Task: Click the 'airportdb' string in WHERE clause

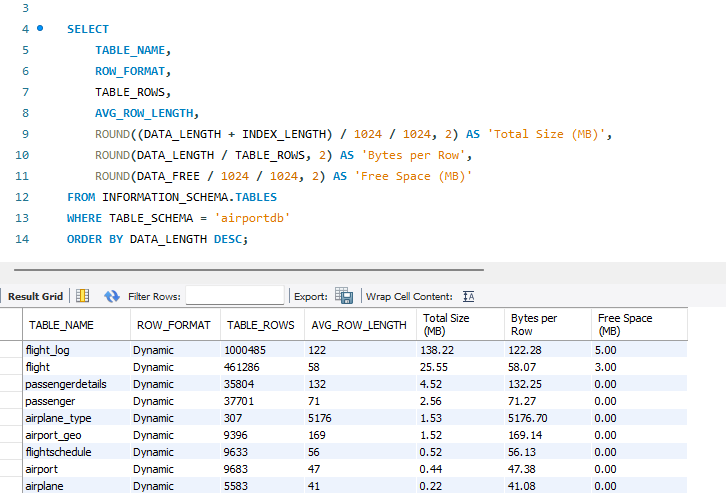Action: (254, 218)
